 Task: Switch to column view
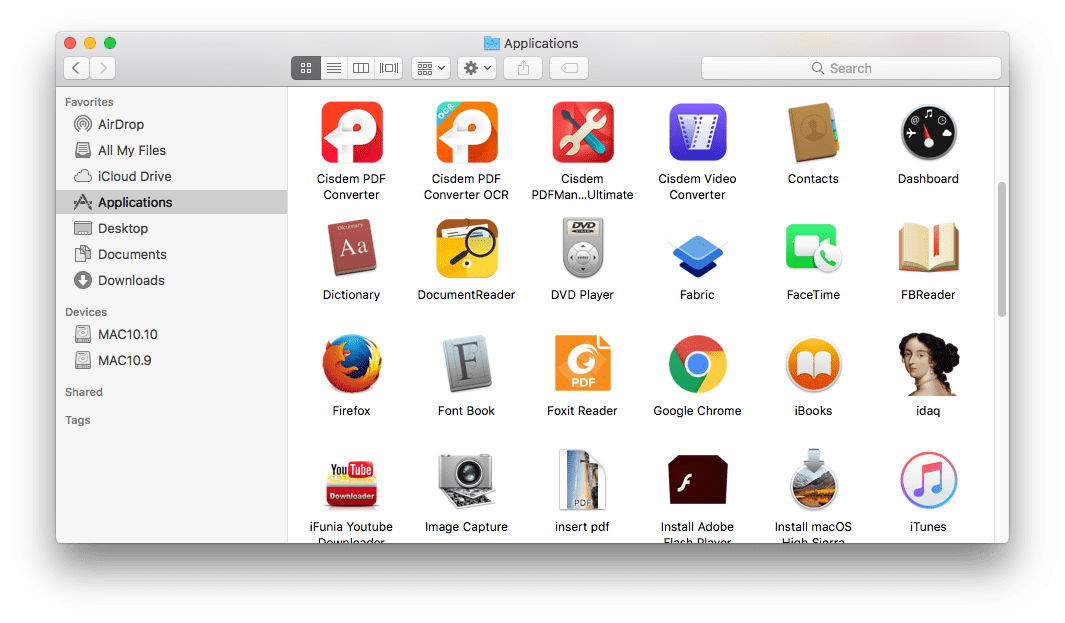click(x=361, y=68)
